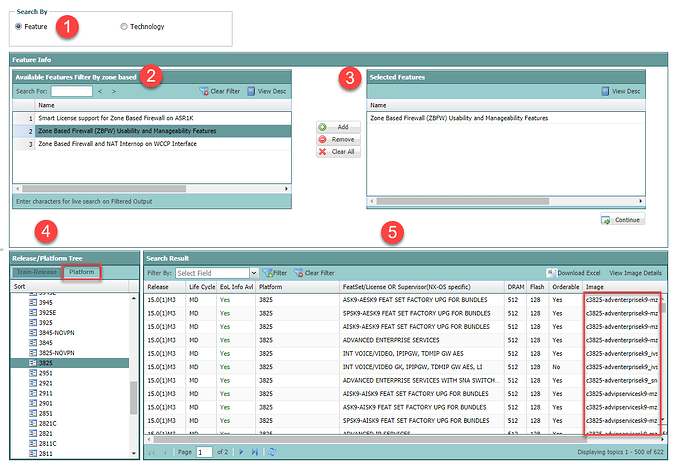
Task: Switch to the Train-Release tab
Action: tap(37, 272)
